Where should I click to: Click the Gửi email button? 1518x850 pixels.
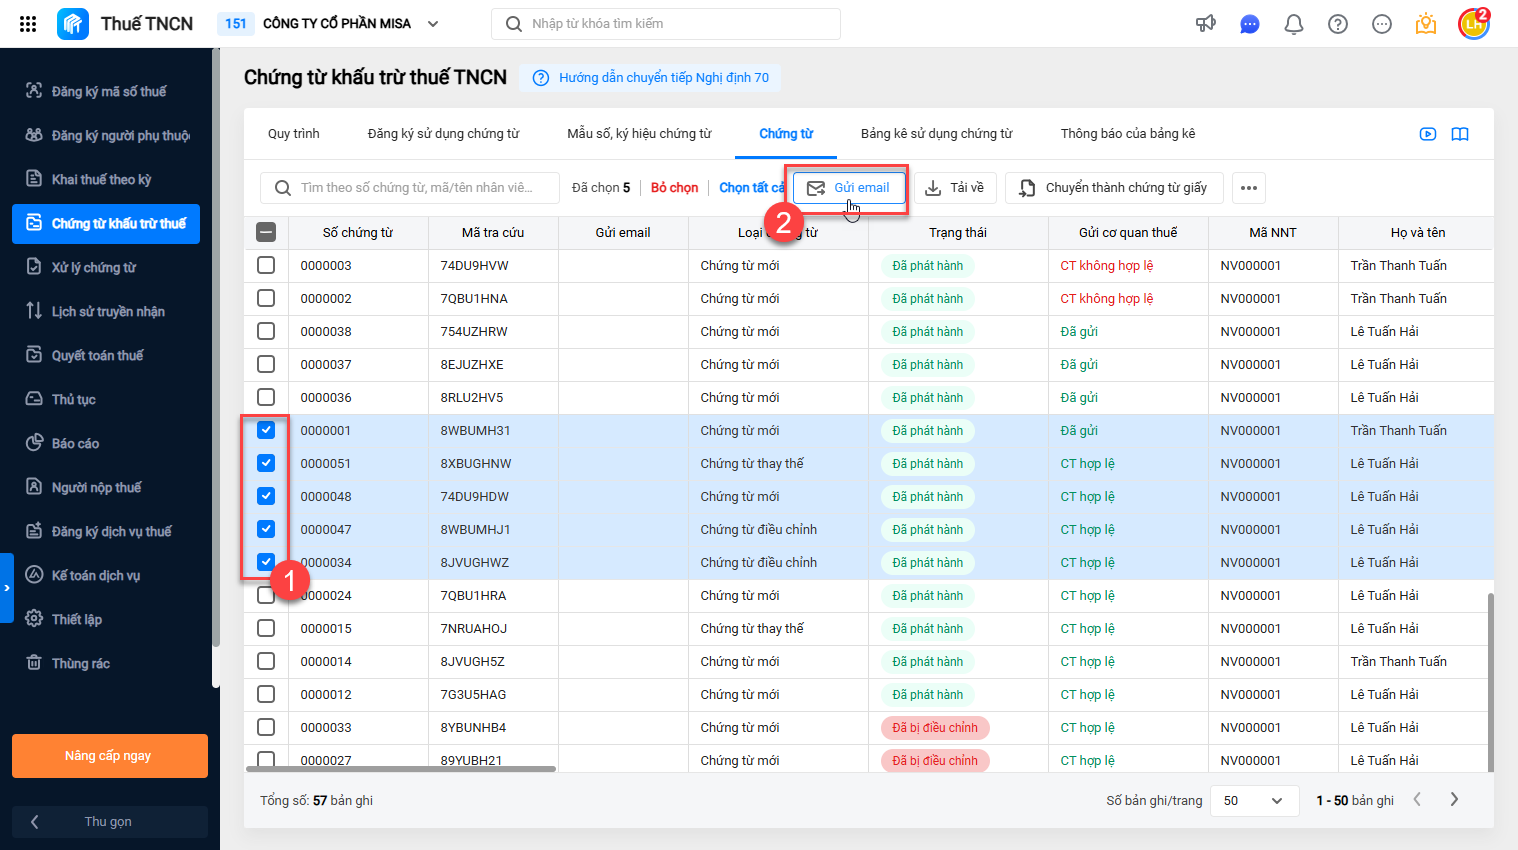click(x=849, y=188)
